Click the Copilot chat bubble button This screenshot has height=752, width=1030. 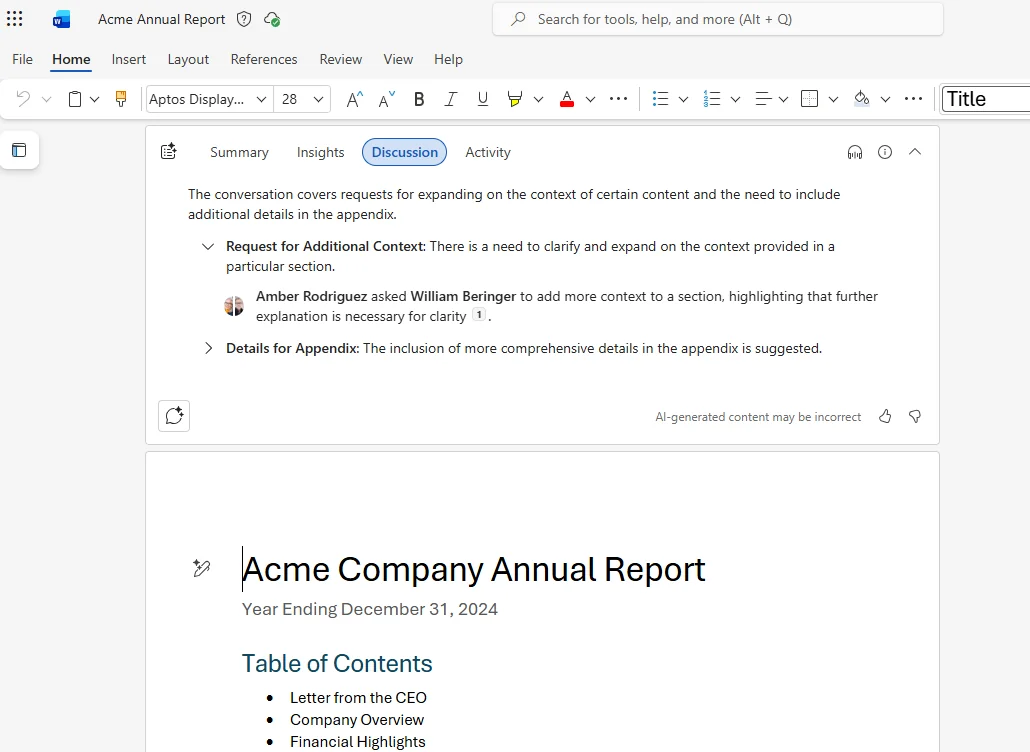point(174,416)
